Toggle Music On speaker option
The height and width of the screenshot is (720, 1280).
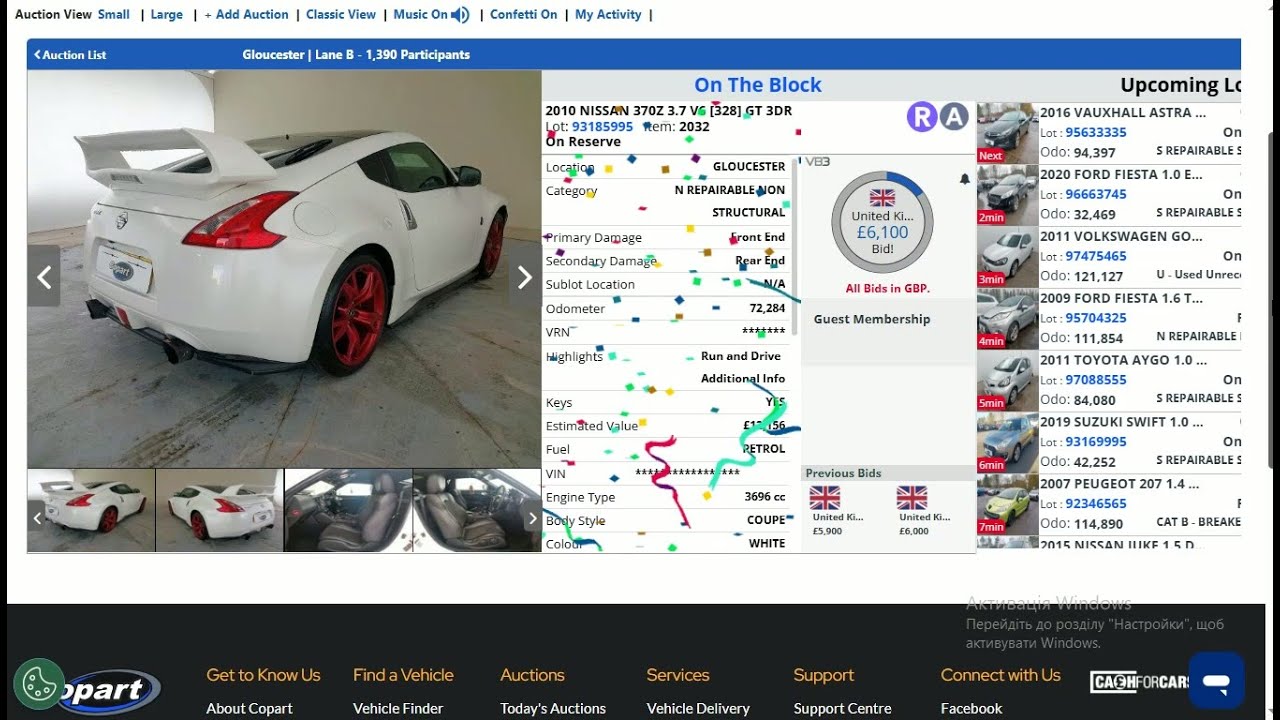click(x=431, y=15)
